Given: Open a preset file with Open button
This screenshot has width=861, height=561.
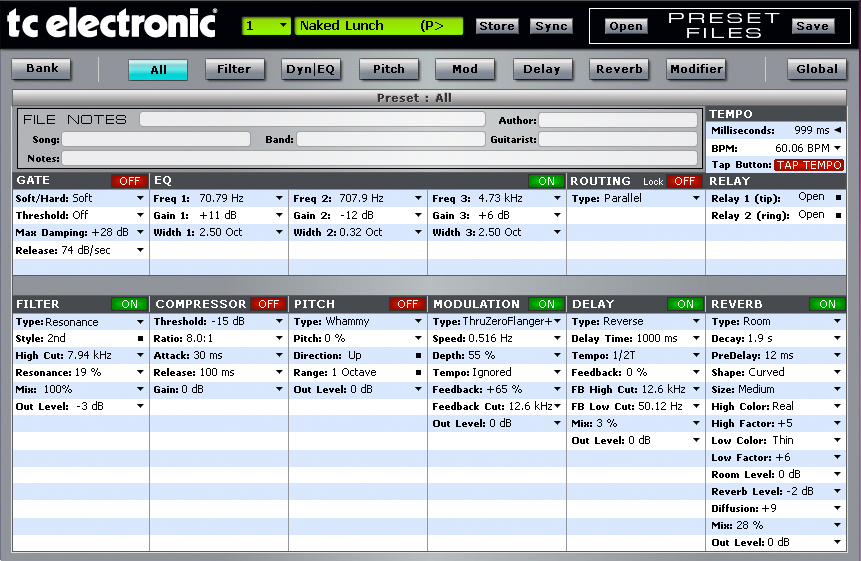Looking at the screenshot, I should (626, 26).
